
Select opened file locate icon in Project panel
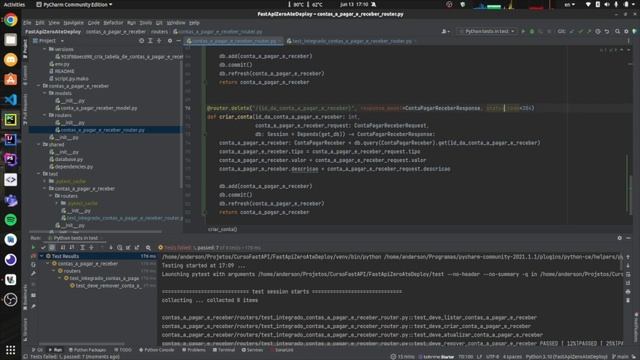click(x=141, y=41)
